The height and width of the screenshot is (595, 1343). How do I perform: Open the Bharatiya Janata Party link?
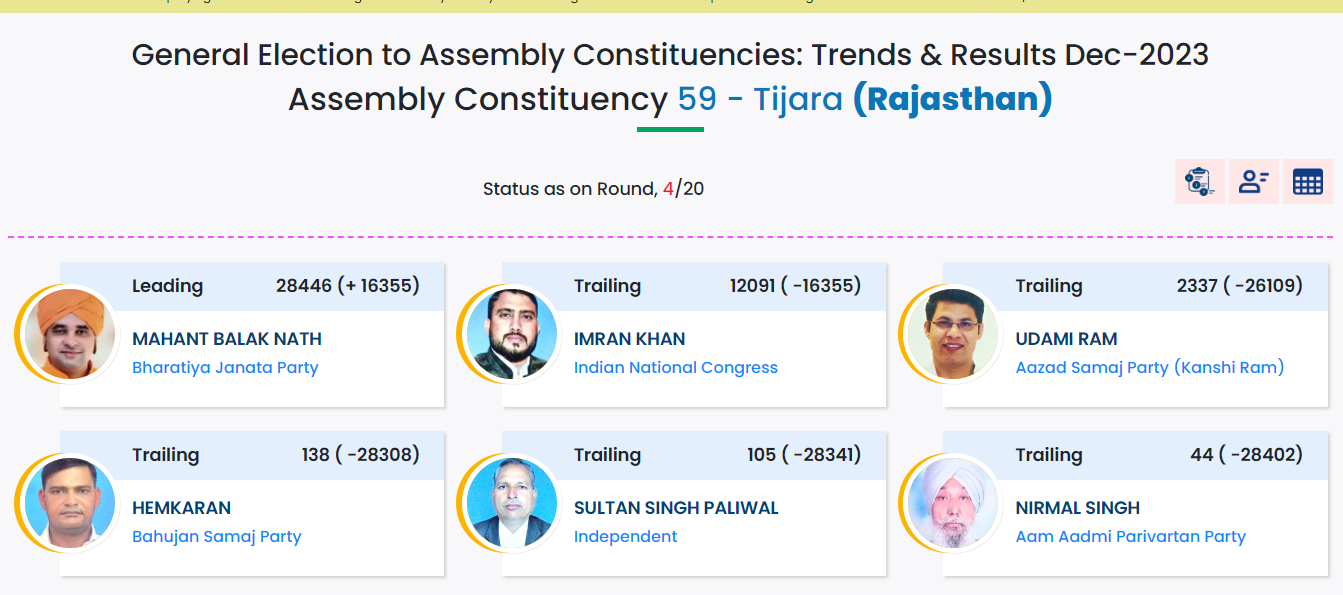(x=225, y=367)
